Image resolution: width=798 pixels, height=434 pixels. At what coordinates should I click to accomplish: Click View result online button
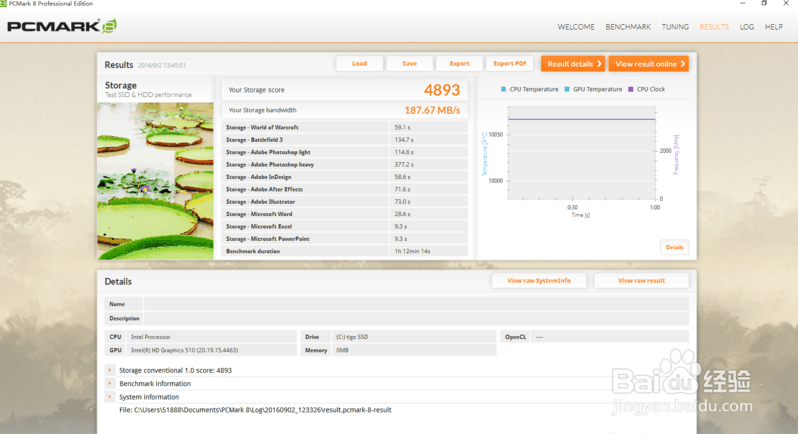pos(648,64)
